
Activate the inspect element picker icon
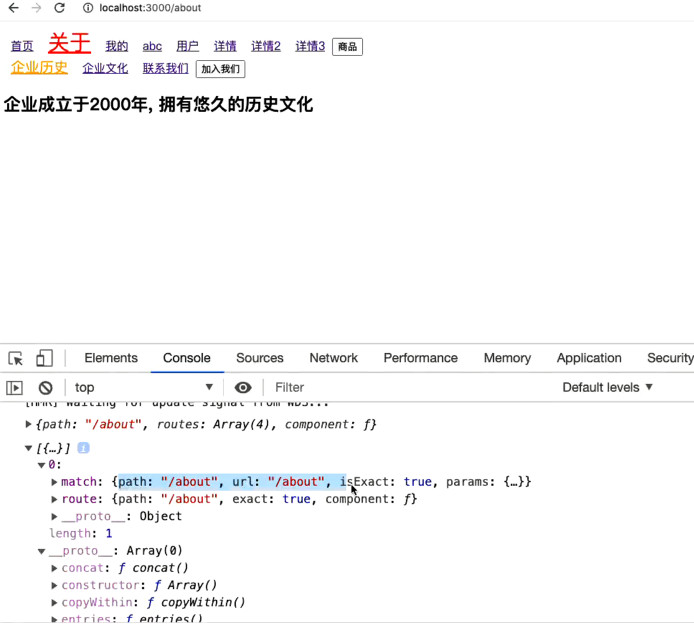16,358
